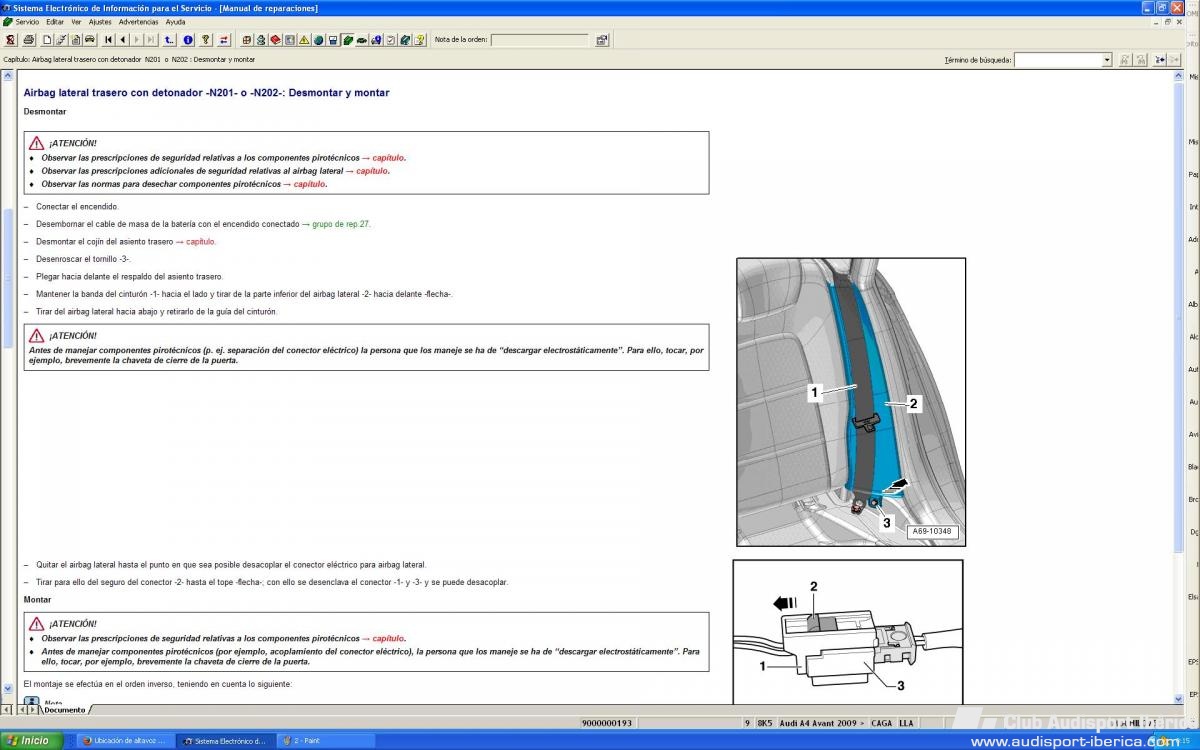
Task: Go to previous page with left arrow
Action: click(123, 40)
